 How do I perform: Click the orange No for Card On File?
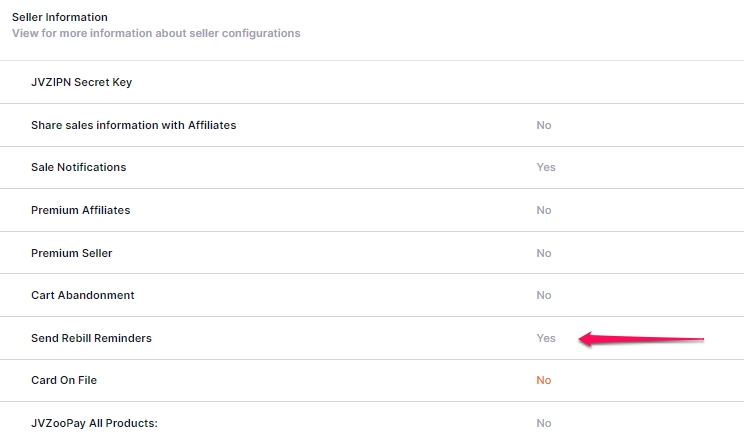(544, 380)
